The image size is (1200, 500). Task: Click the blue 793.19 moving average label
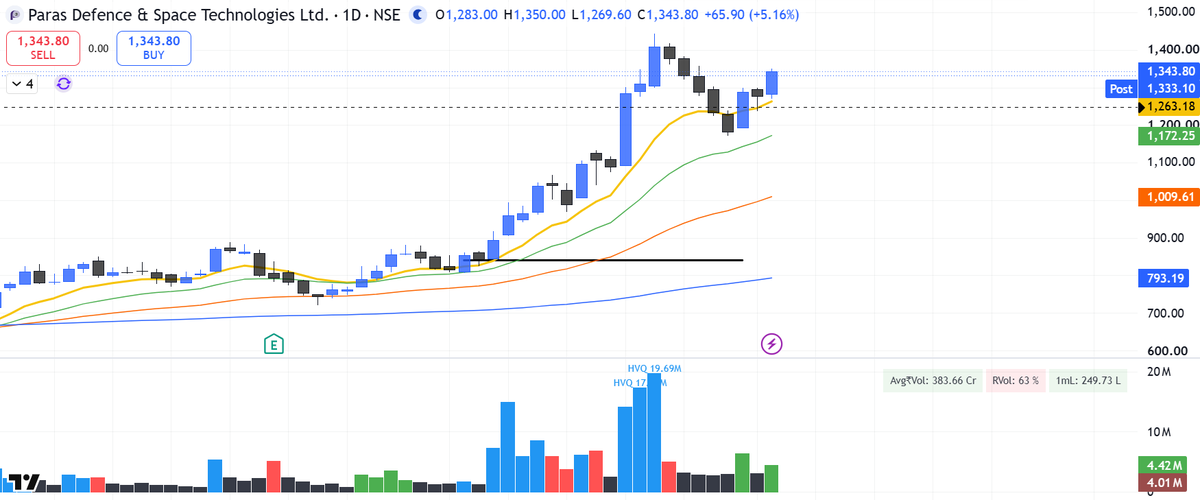(x=1164, y=278)
